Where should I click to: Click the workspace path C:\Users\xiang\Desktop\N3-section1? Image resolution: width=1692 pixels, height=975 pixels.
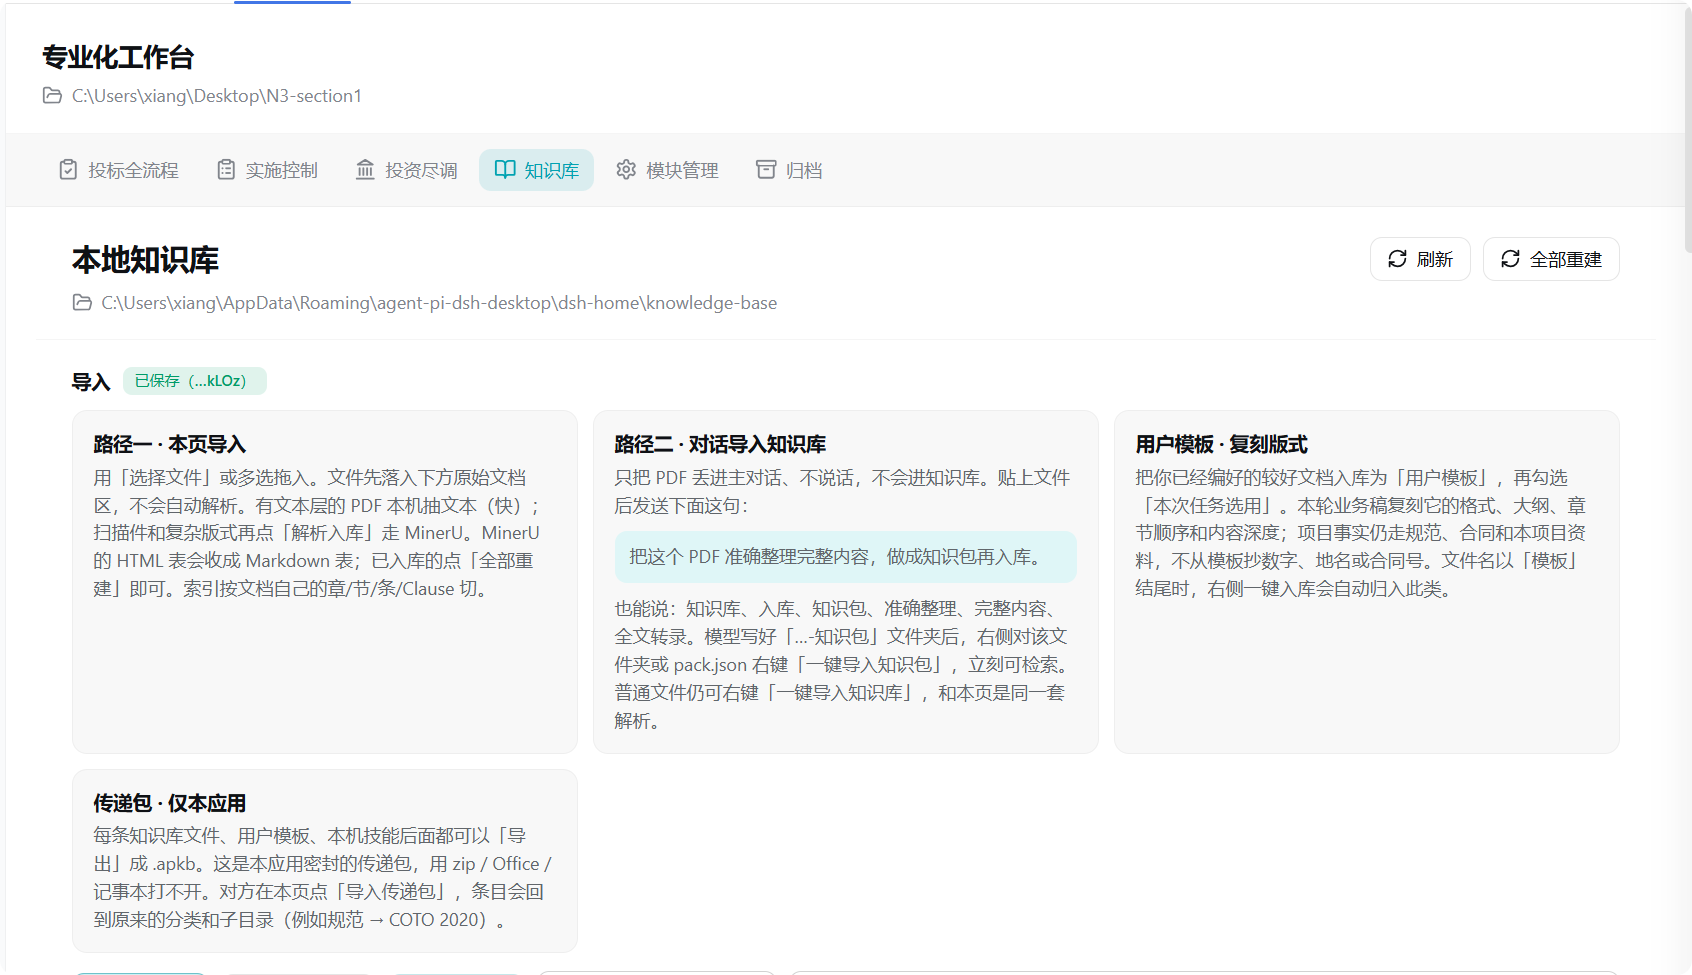click(217, 96)
